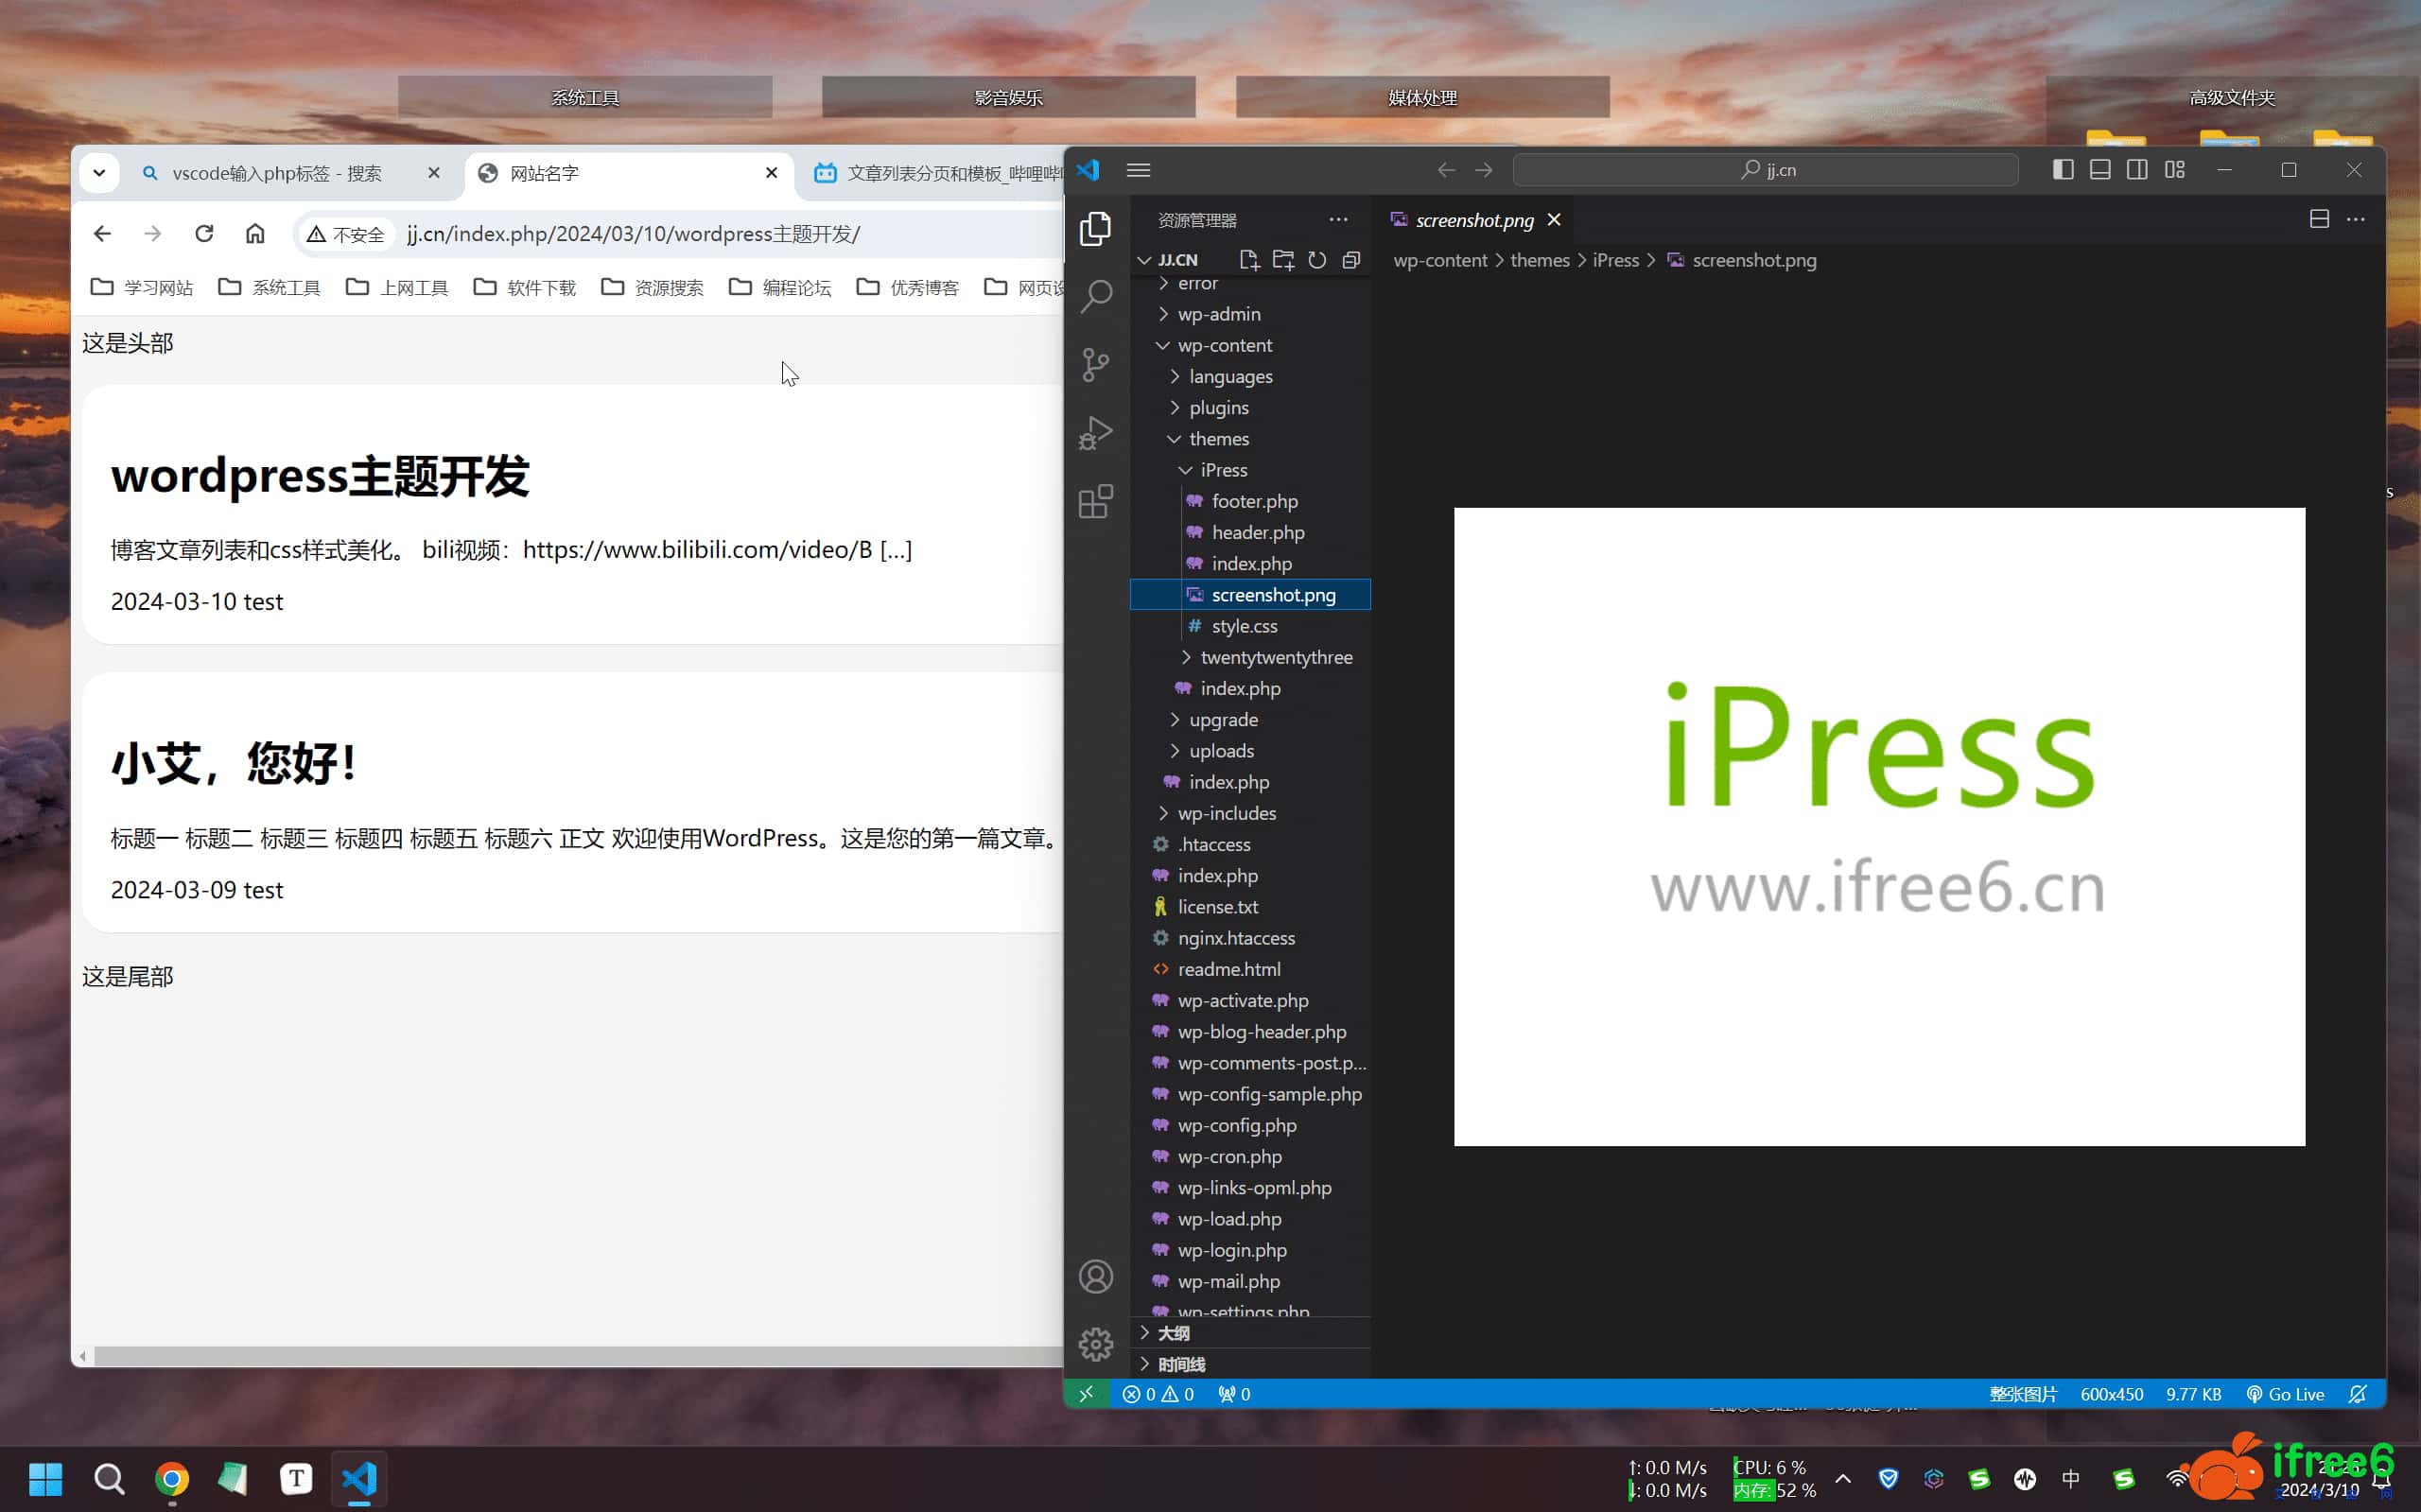Toggle the secondary side bar button
The height and width of the screenshot is (1512, 2421).
[x=2137, y=170]
